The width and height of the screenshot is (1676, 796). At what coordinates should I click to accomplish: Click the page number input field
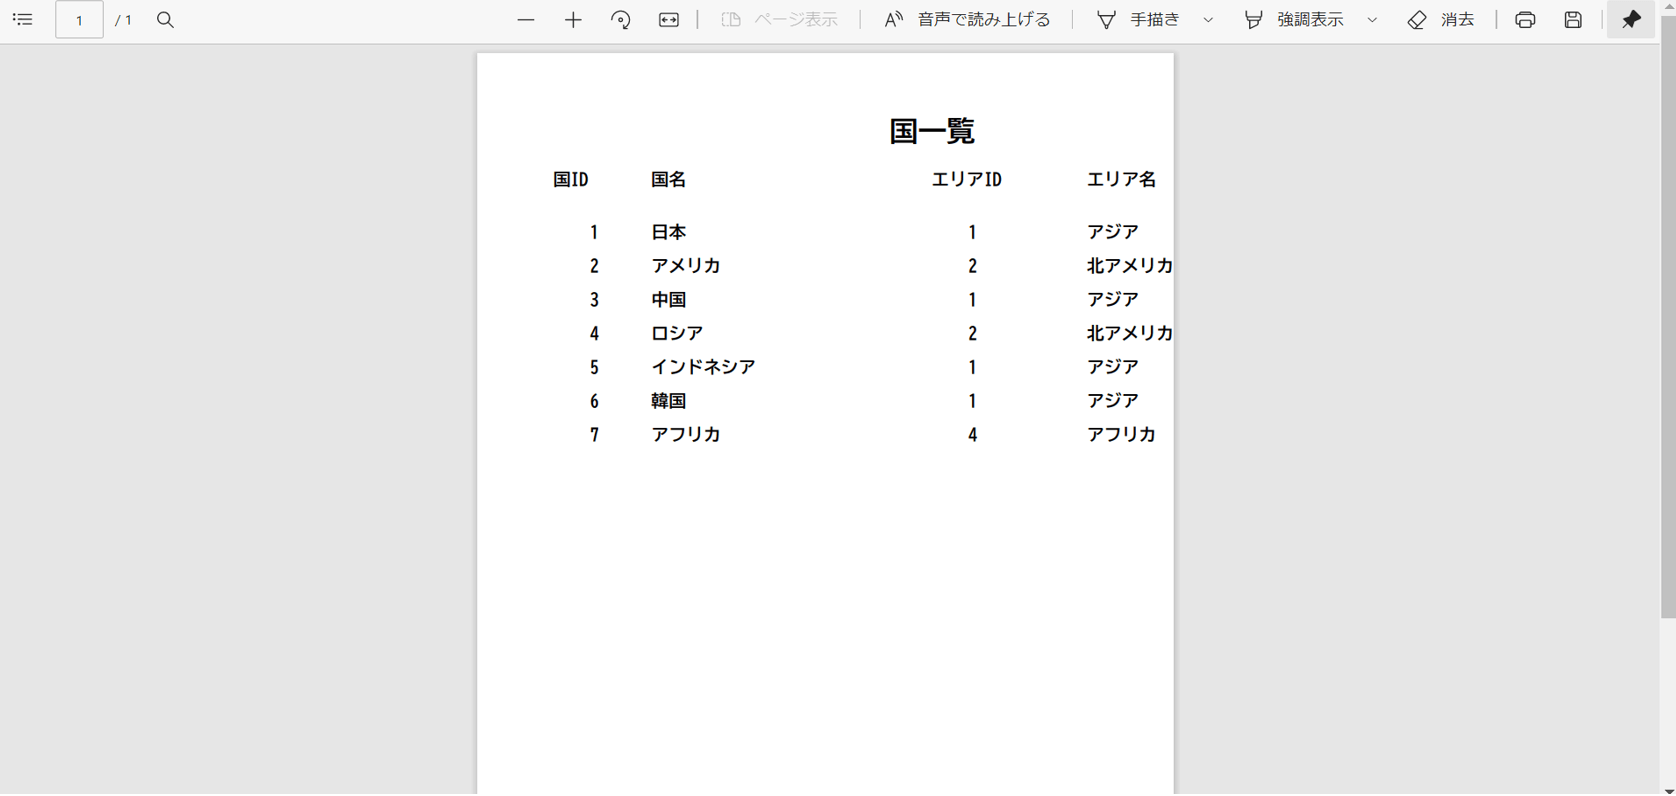79,20
